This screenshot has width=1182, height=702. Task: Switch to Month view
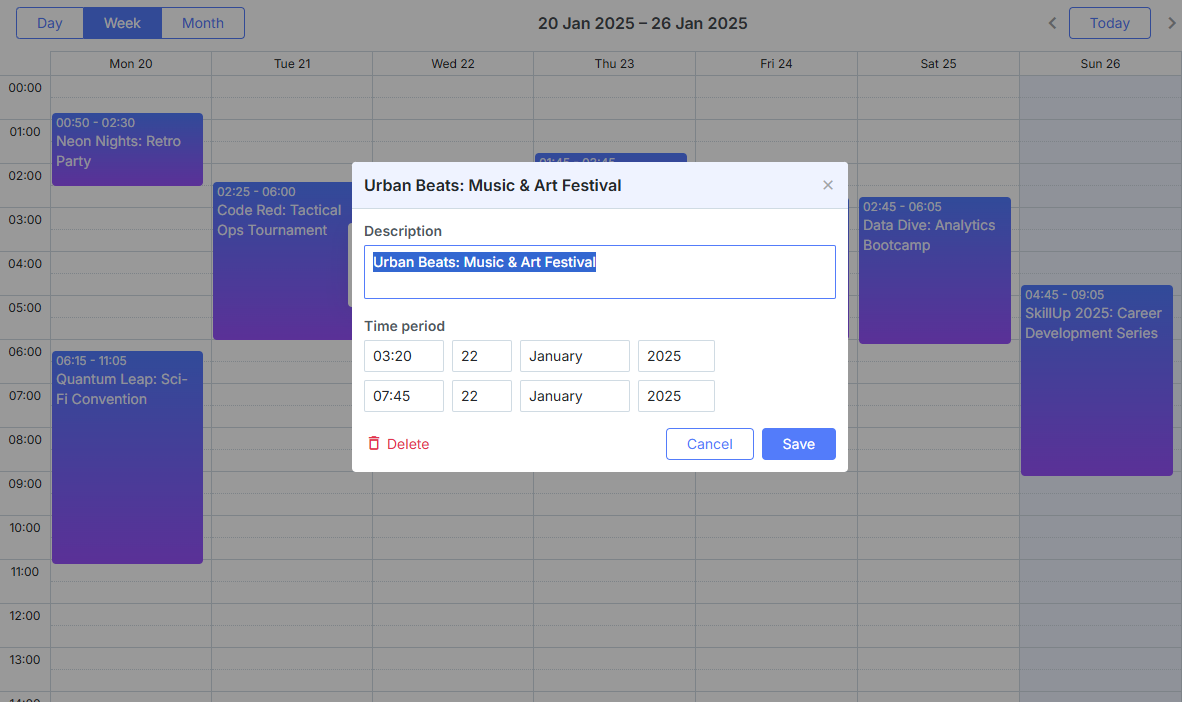[203, 23]
